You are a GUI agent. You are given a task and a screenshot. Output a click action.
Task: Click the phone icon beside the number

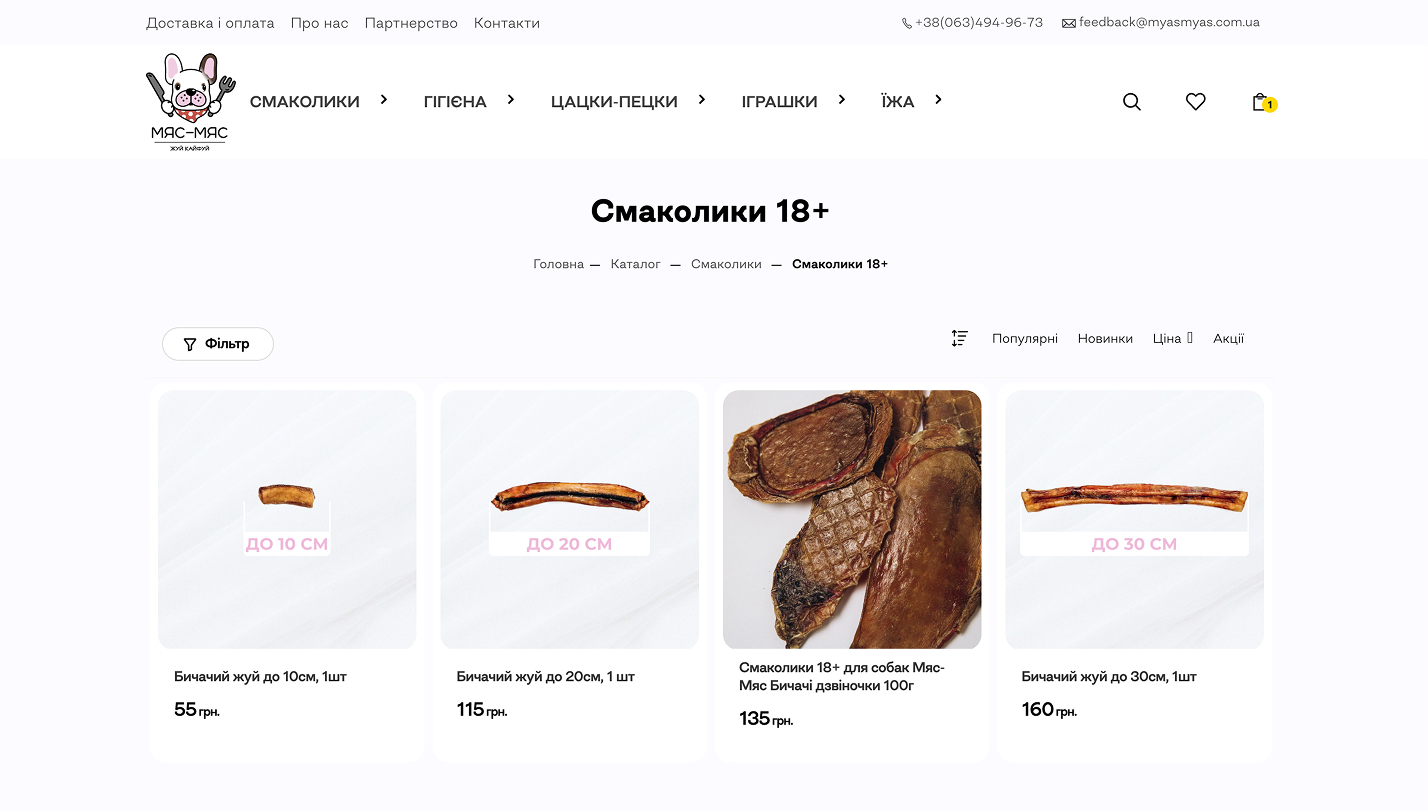coord(907,23)
